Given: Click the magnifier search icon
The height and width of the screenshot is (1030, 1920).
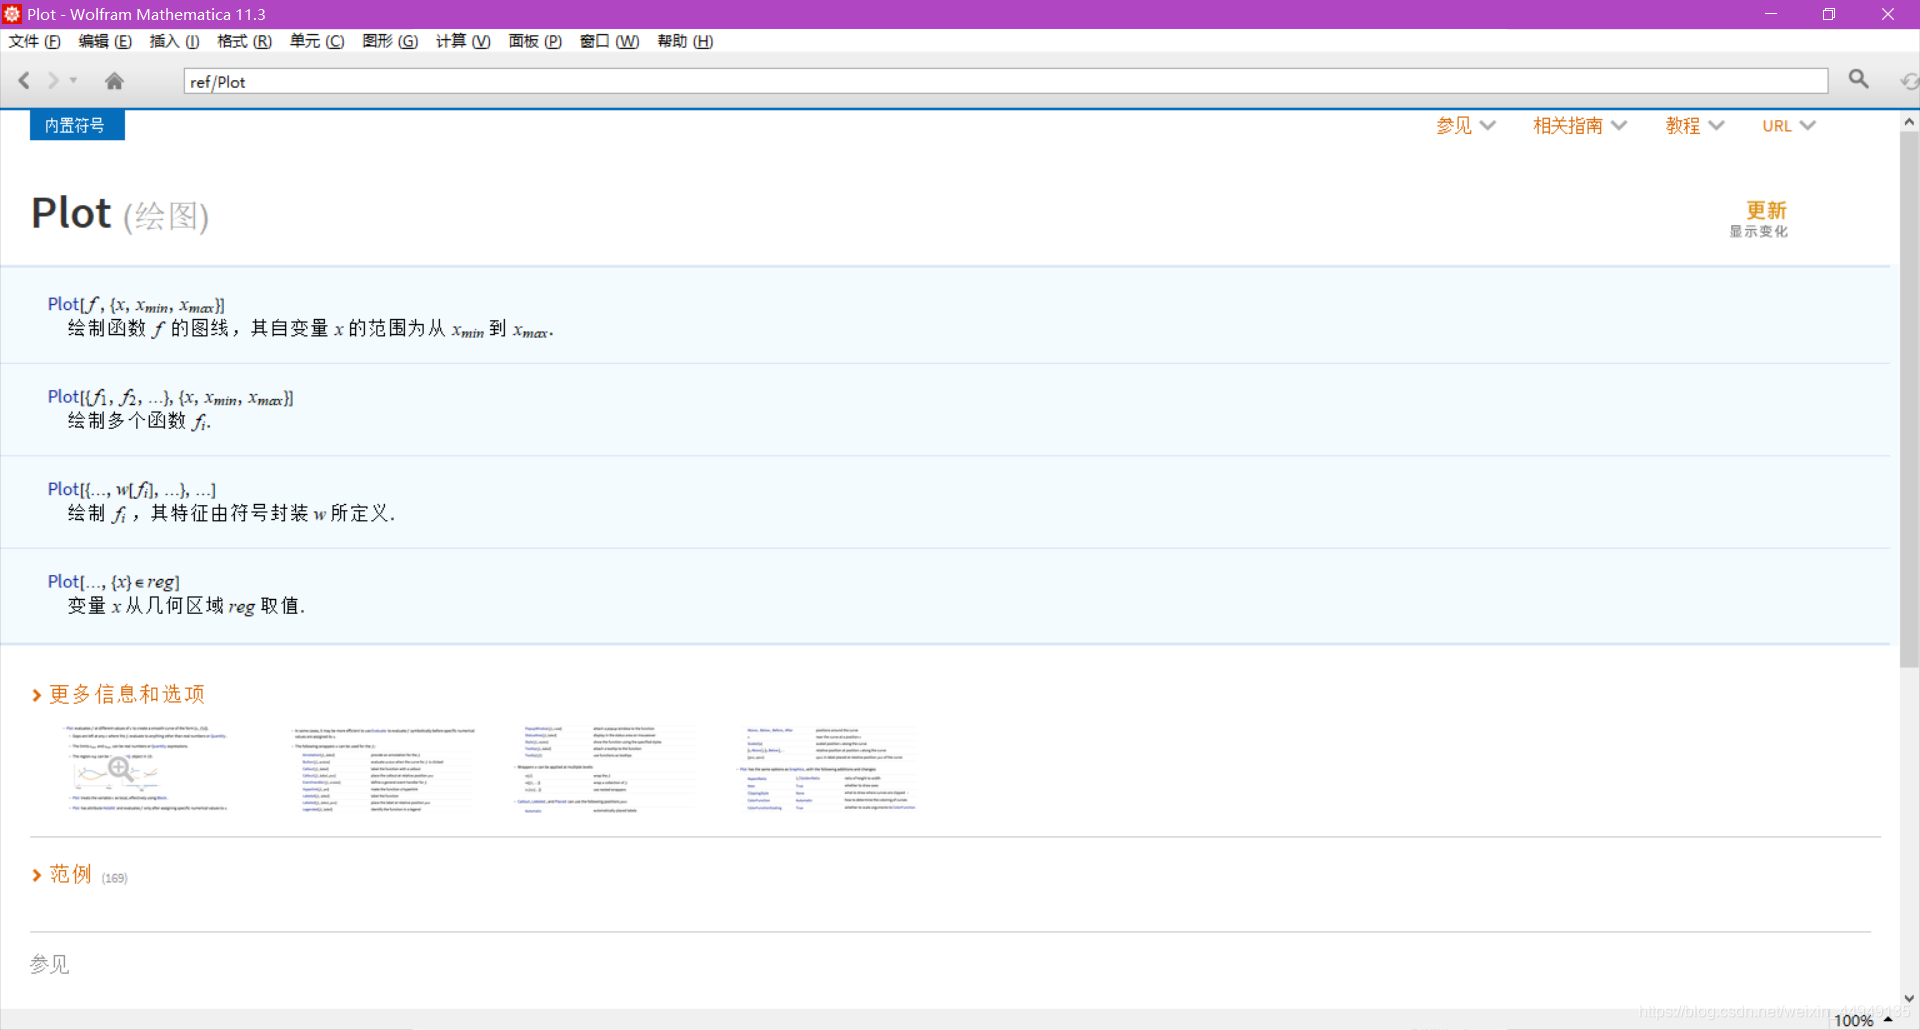Looking at the screenshot, I should [x=1858, y=79].
